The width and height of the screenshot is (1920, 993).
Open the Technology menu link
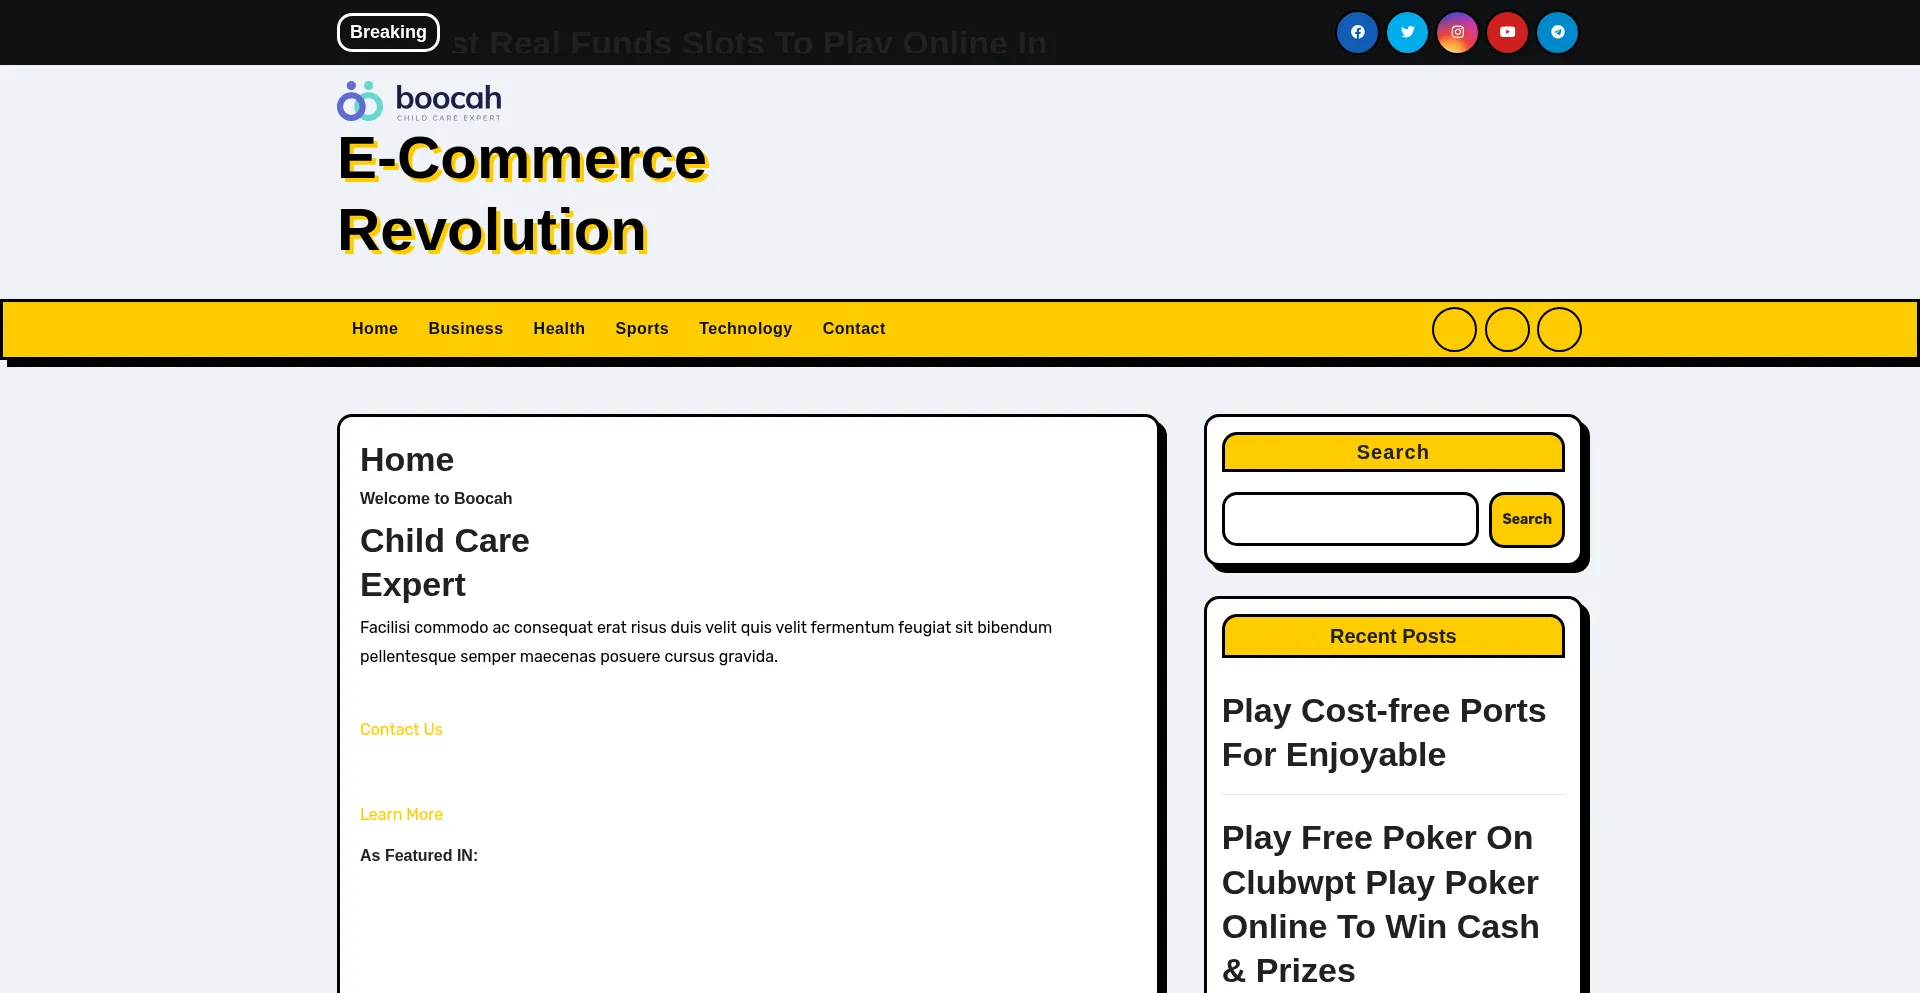pos(745,328)
